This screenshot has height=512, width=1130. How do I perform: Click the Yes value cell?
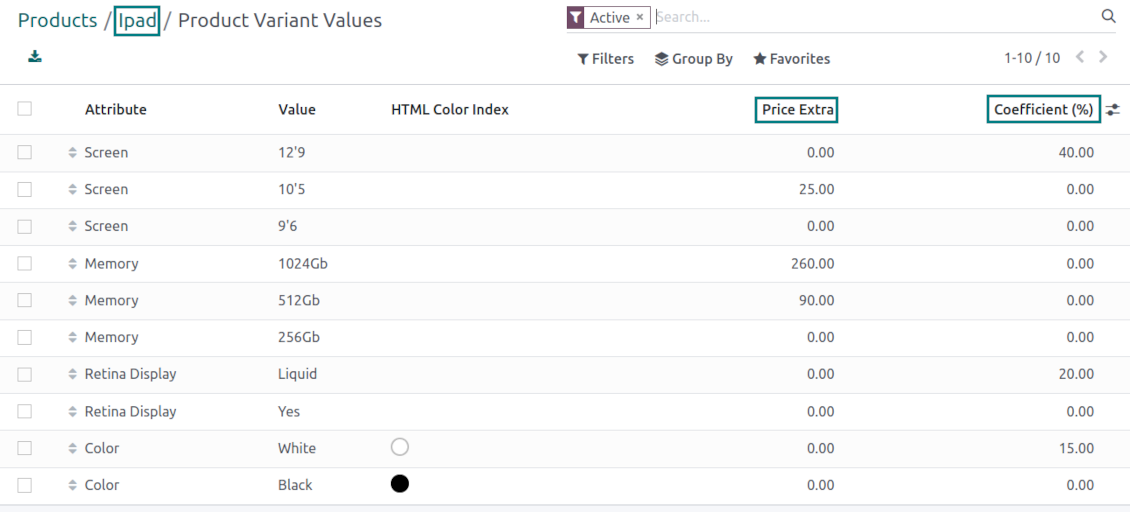point(289,412)
